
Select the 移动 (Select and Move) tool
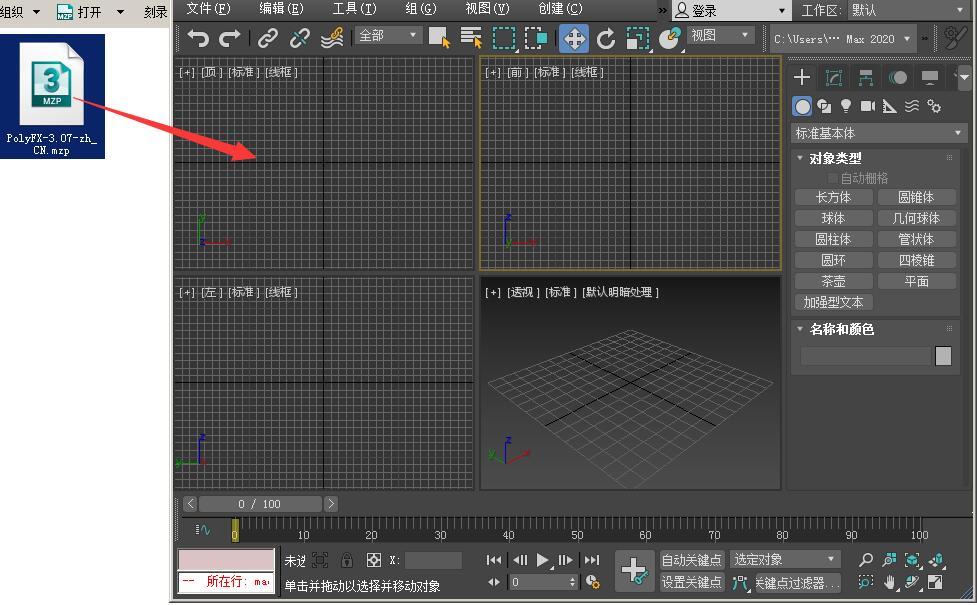click(x=573, y=37)
